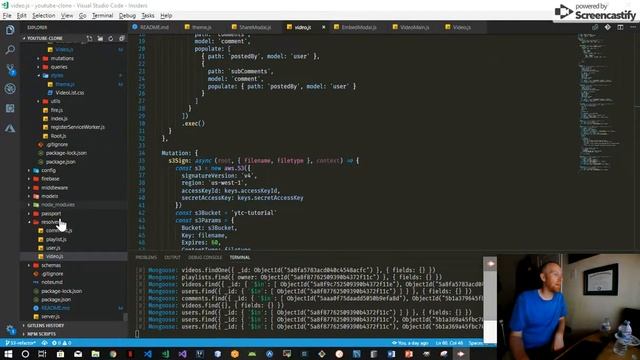Viewport: 640px width, 360px height.
Task: Open the Manage gear icon
Action: pos(10,329)
